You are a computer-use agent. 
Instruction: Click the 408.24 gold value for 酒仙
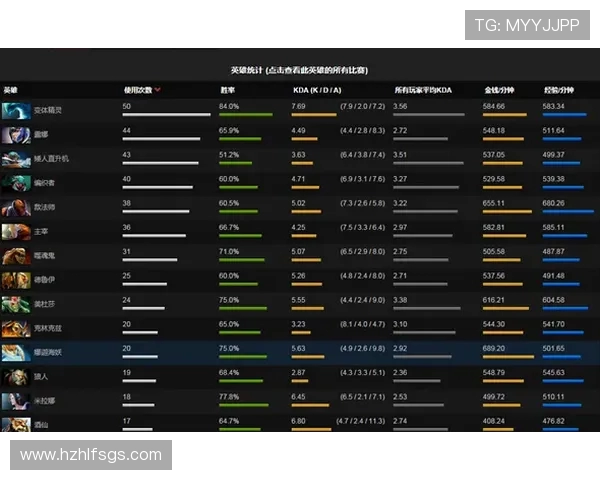494,421
